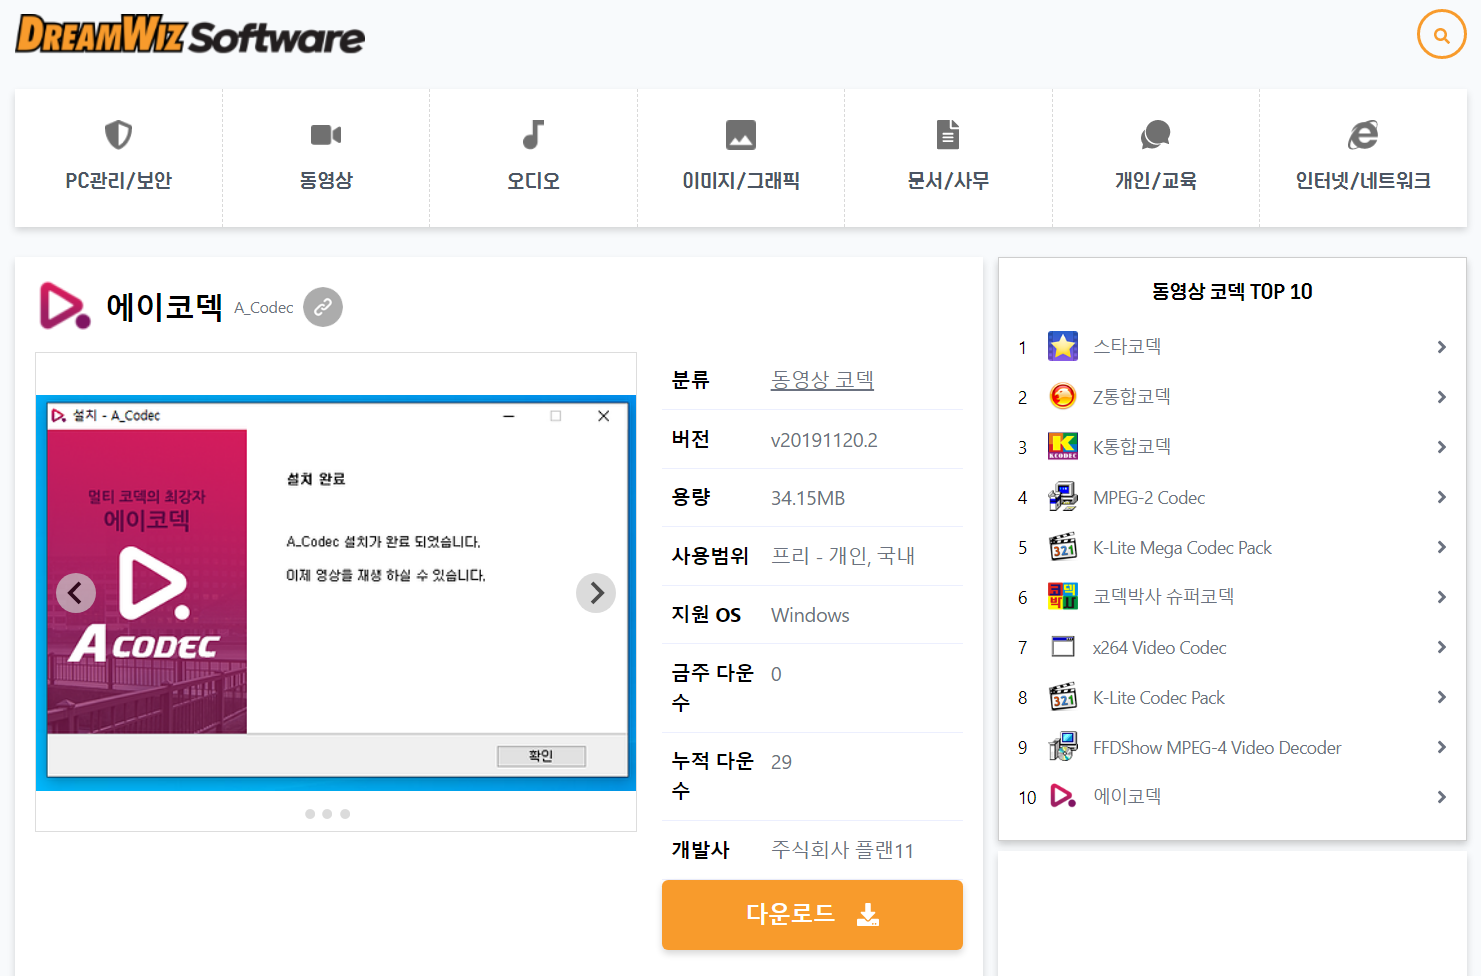Open the 인터넷/네트워크 category tab
The image size is (1481, 976).
1363,158
